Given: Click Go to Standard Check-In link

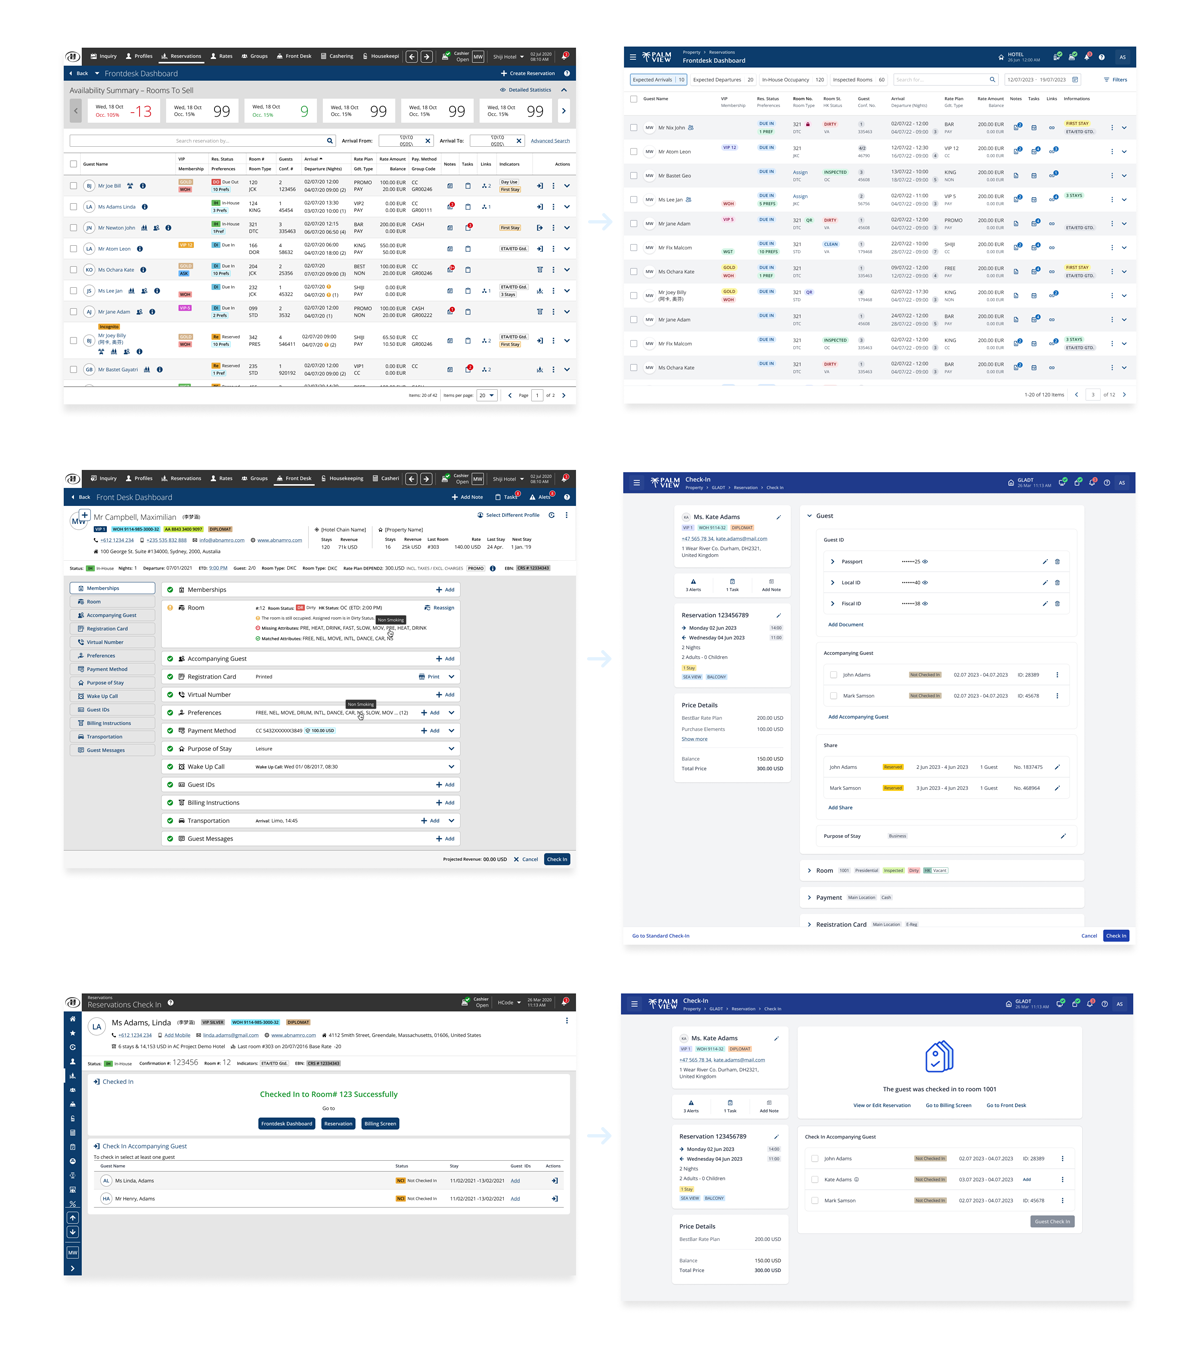Looking at the screenshot, I should (660, 936).
